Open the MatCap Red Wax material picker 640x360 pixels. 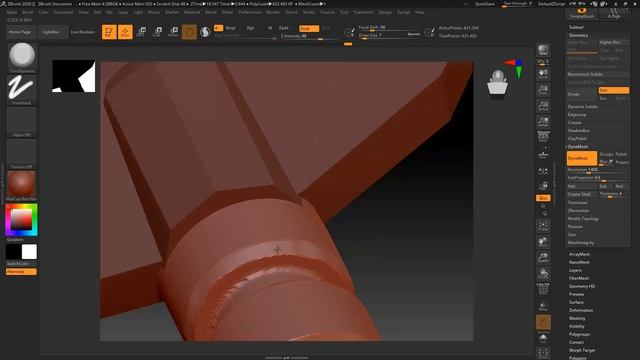[22, 186]
